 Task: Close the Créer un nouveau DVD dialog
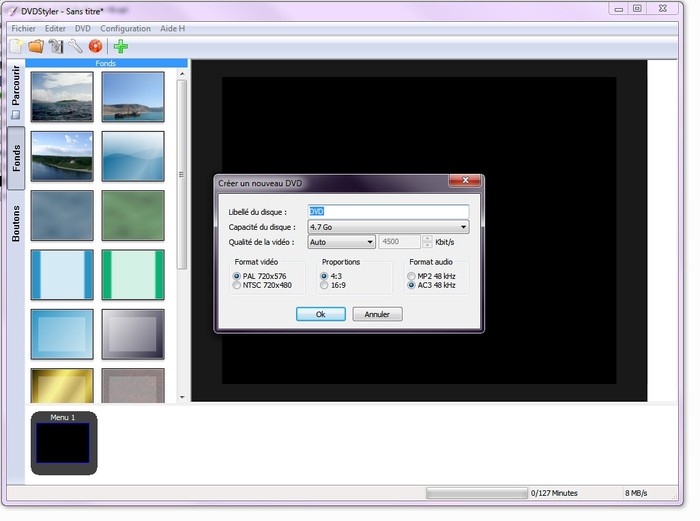(465, 180)
